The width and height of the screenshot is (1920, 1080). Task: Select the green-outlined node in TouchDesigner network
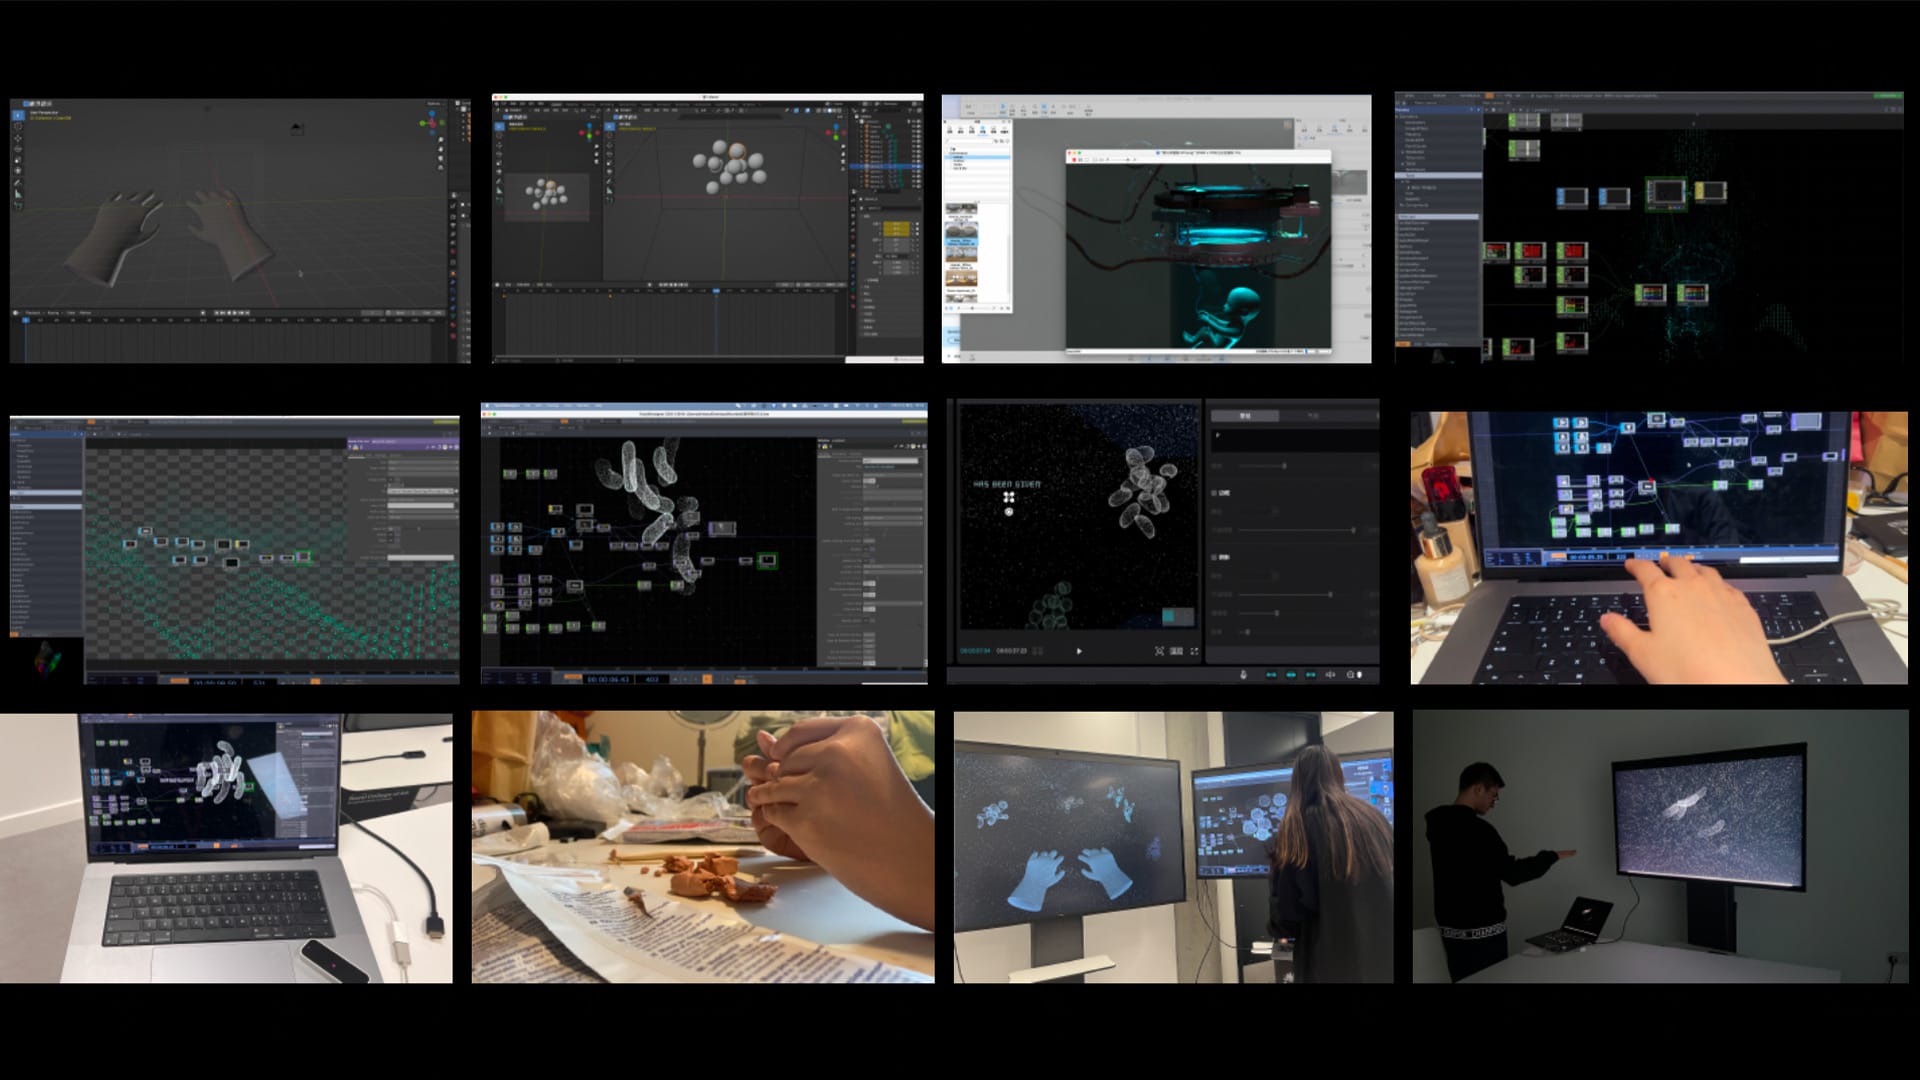1666,194
